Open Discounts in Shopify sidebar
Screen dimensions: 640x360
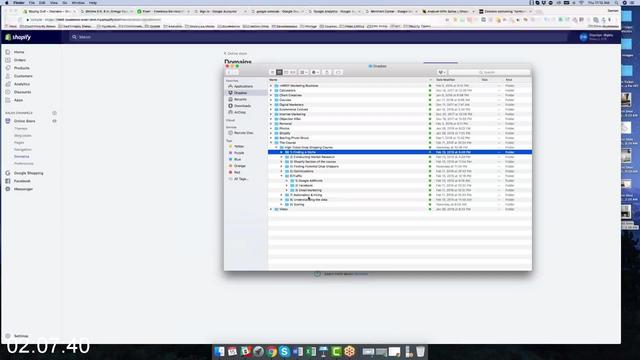click(x=22, y=92)
